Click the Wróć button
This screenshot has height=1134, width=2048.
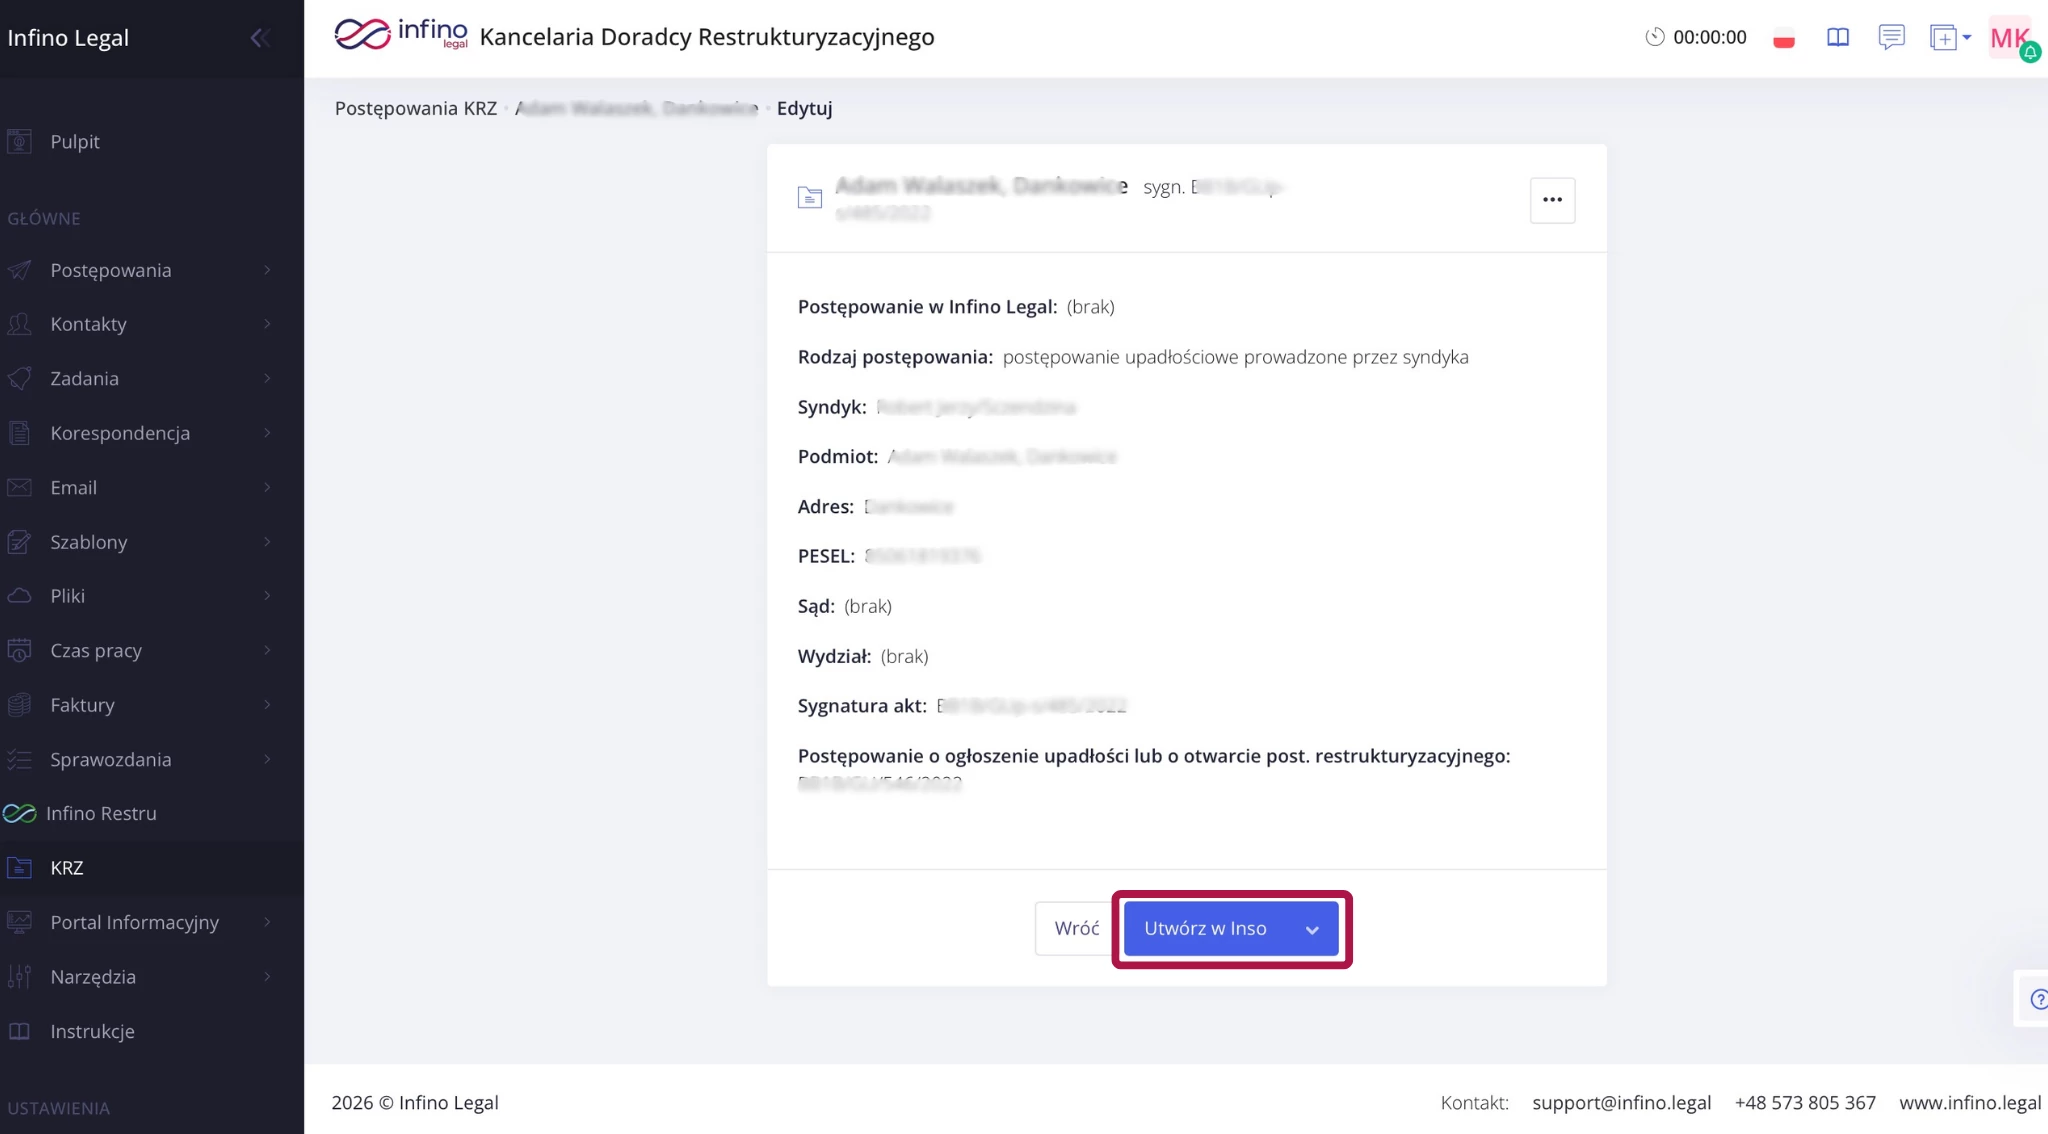pos(1075,928)
